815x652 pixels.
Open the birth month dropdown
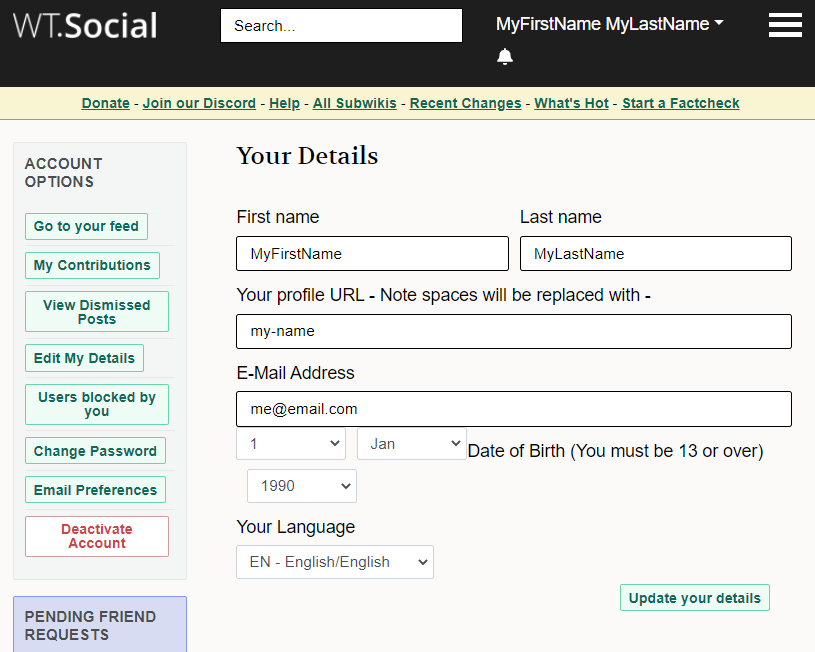coord(412,444)
